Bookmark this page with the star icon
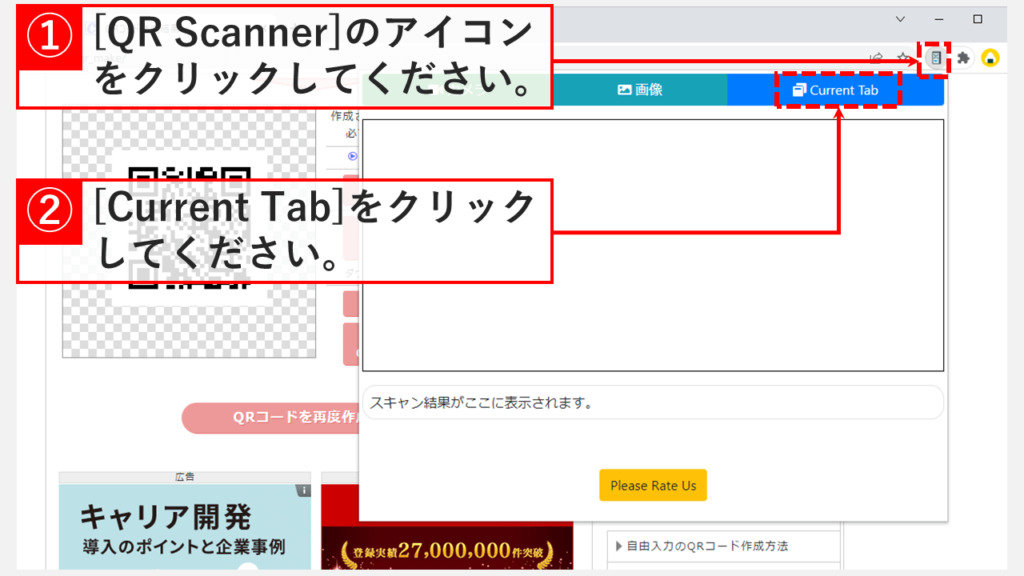Viewport: 1024px width, 576px height. pyautogui.click(x=904, y=58)
